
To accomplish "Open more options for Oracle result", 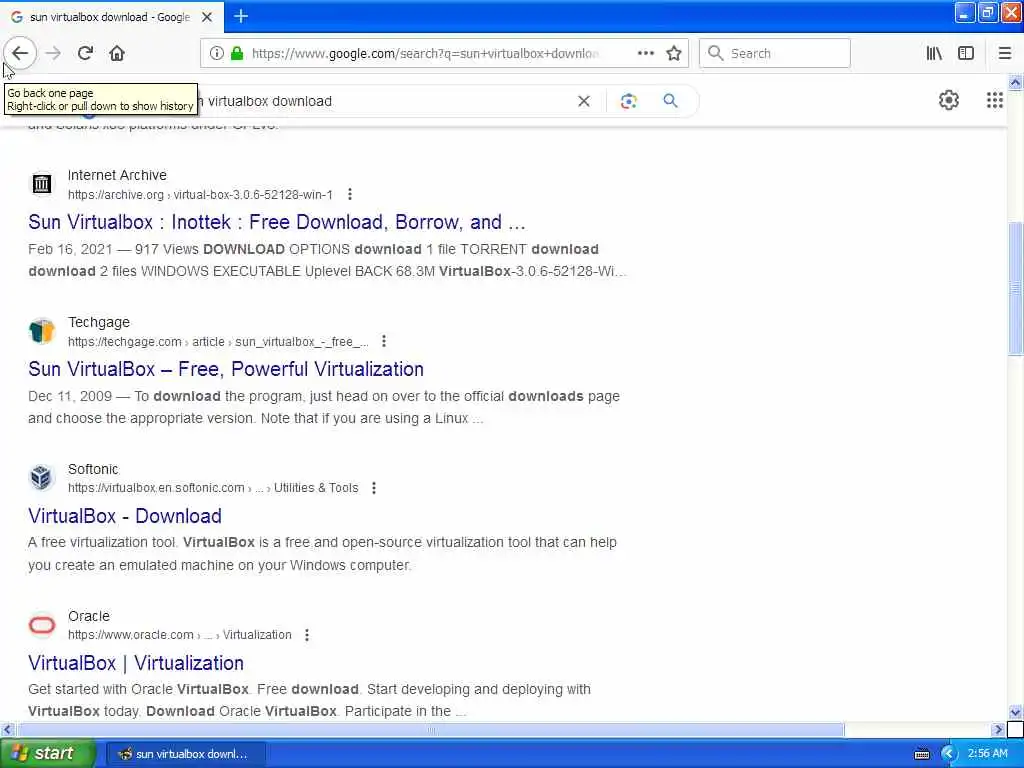I will (x=307, y=635).
